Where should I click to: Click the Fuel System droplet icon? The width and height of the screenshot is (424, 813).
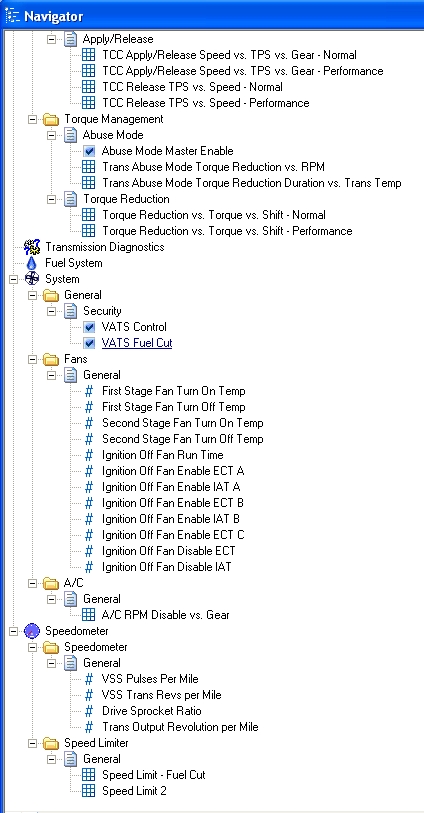[32, 263]
